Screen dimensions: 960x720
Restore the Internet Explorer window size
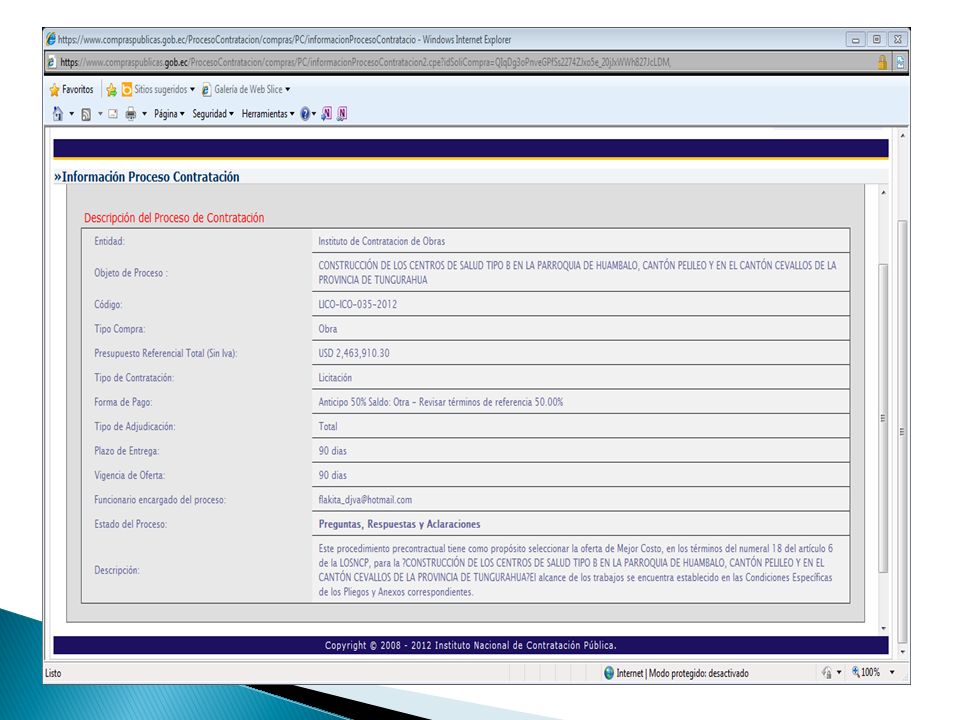tap(876, 40)
